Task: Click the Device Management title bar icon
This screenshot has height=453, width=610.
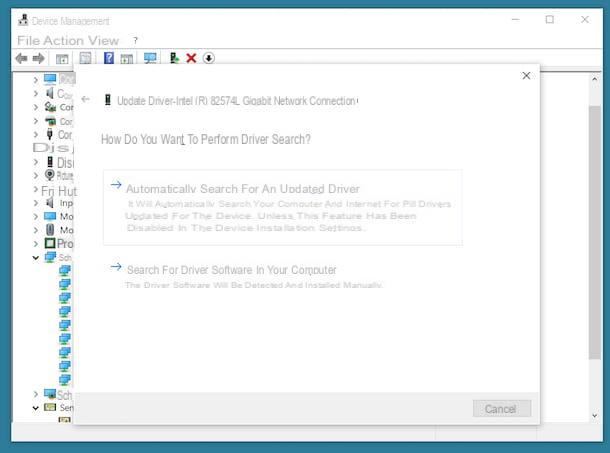Action: pyautogui.click(x=23, y=20)
